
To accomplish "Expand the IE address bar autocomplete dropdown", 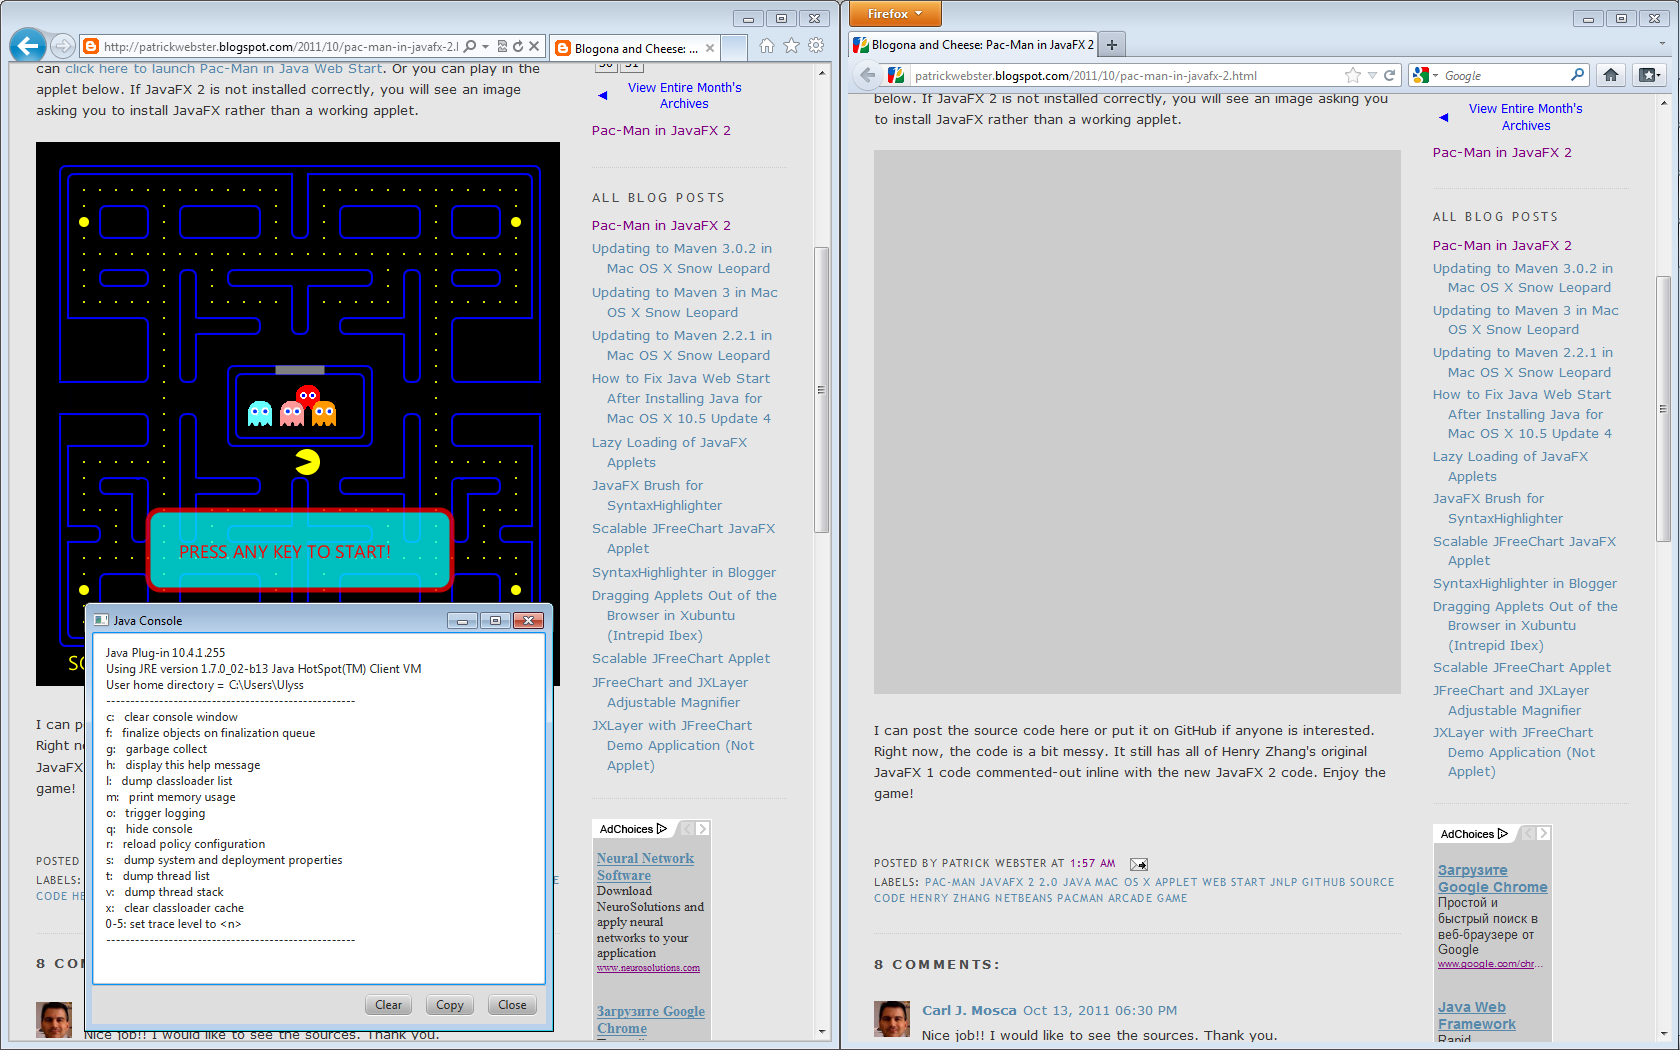I will [x=486, y=46].
